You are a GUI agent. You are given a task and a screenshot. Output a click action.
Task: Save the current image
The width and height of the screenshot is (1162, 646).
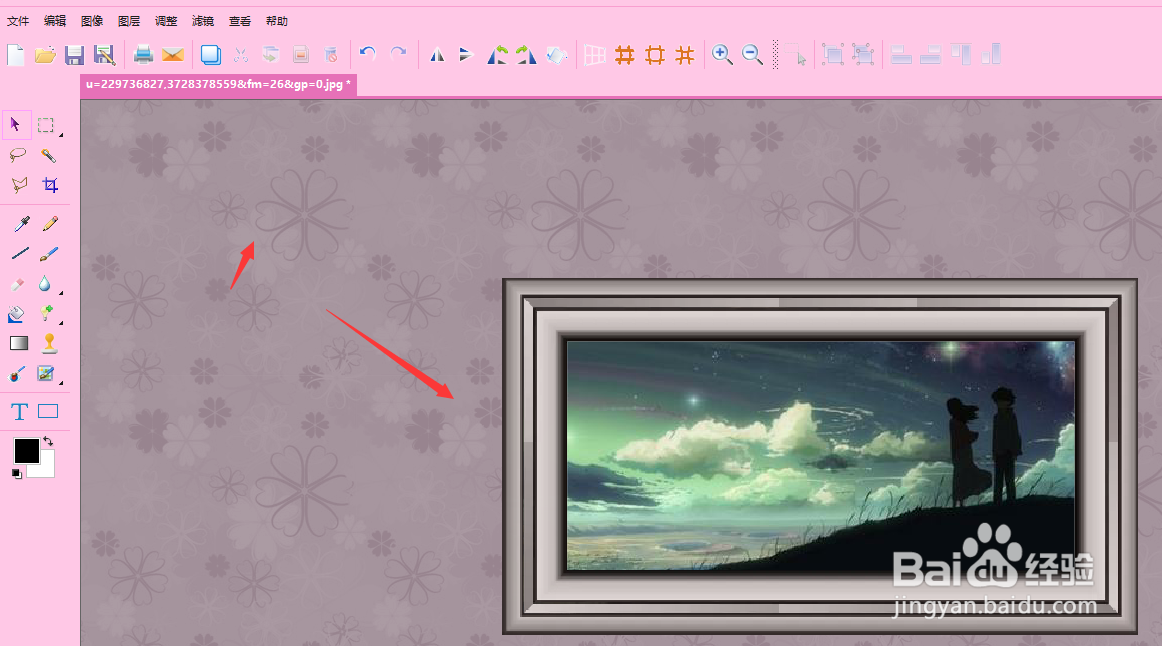[74, 55]
